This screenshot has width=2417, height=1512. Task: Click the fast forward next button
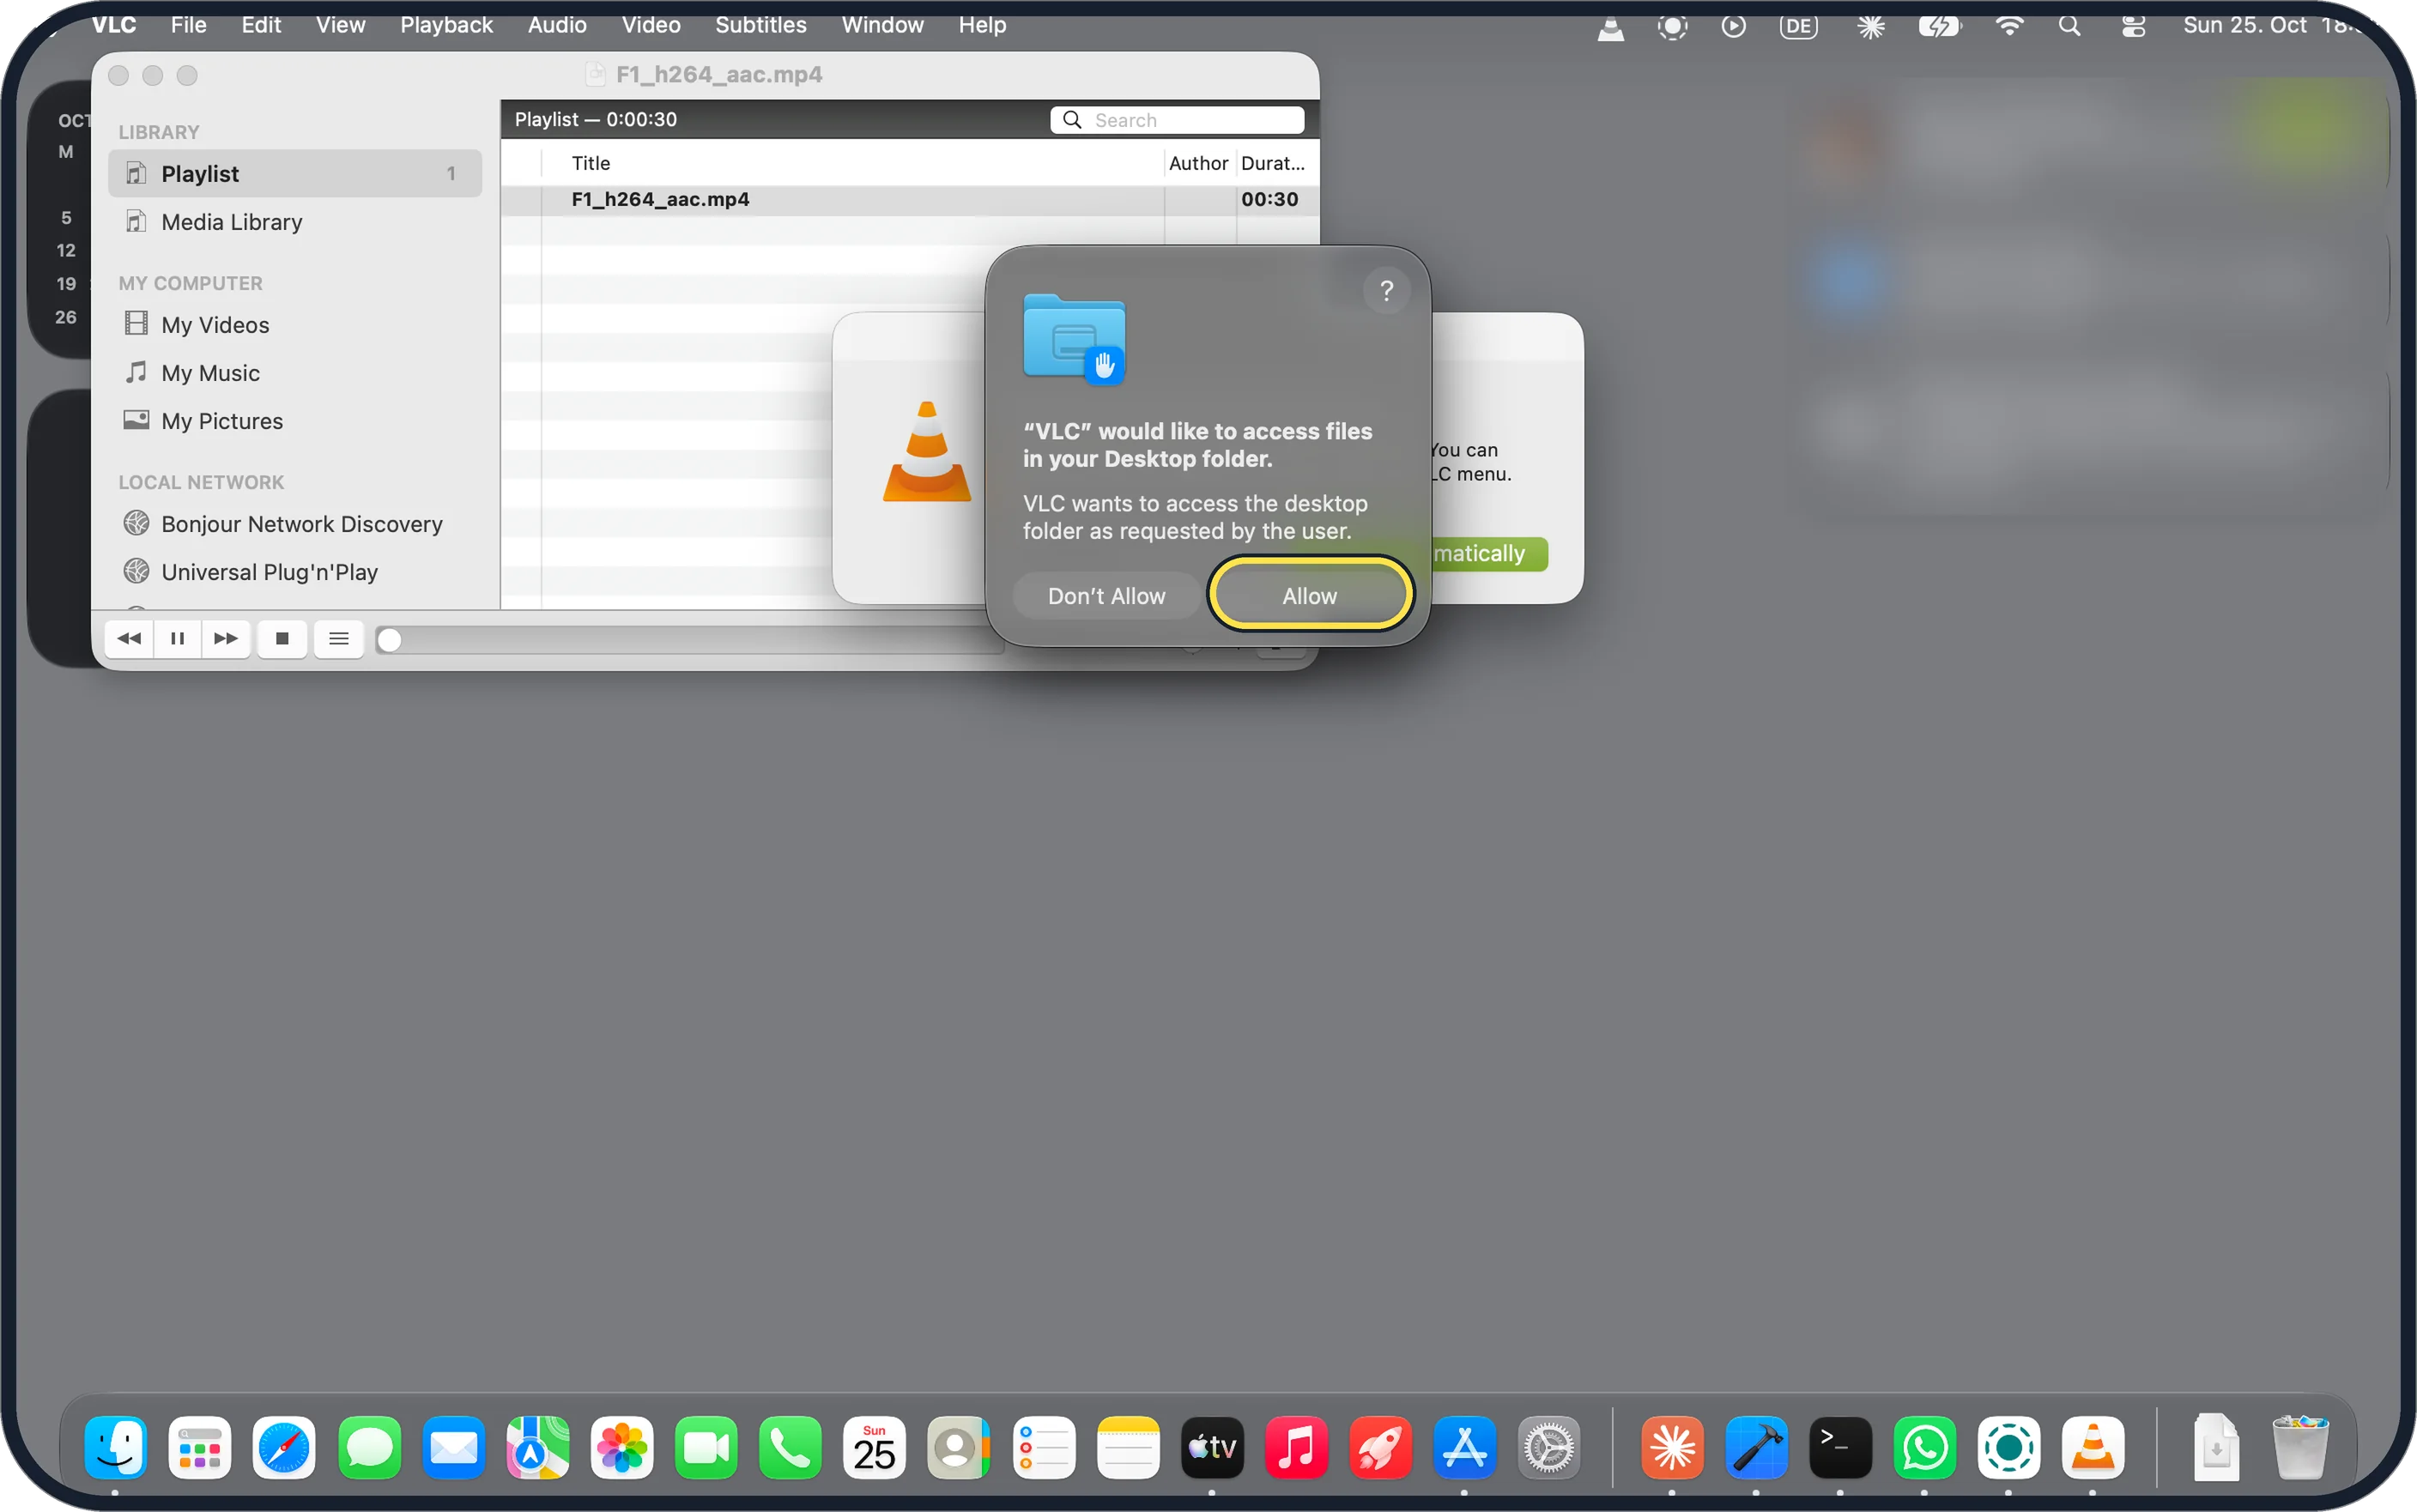[x=226, y=638]
